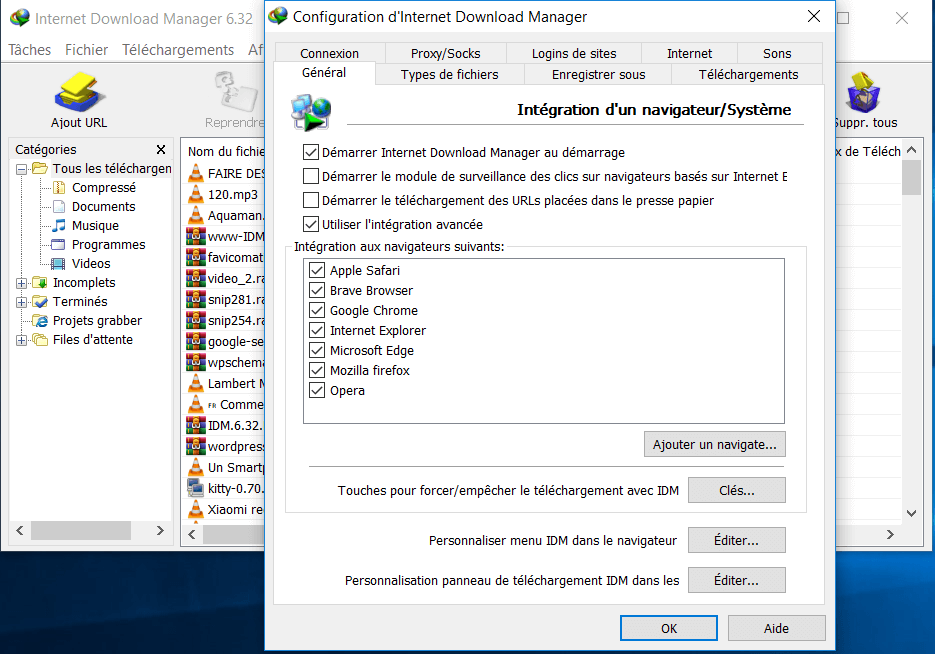Open the Tâches menu
The height and width of the screenshot is (654, 935).
[x=30, y=50]
